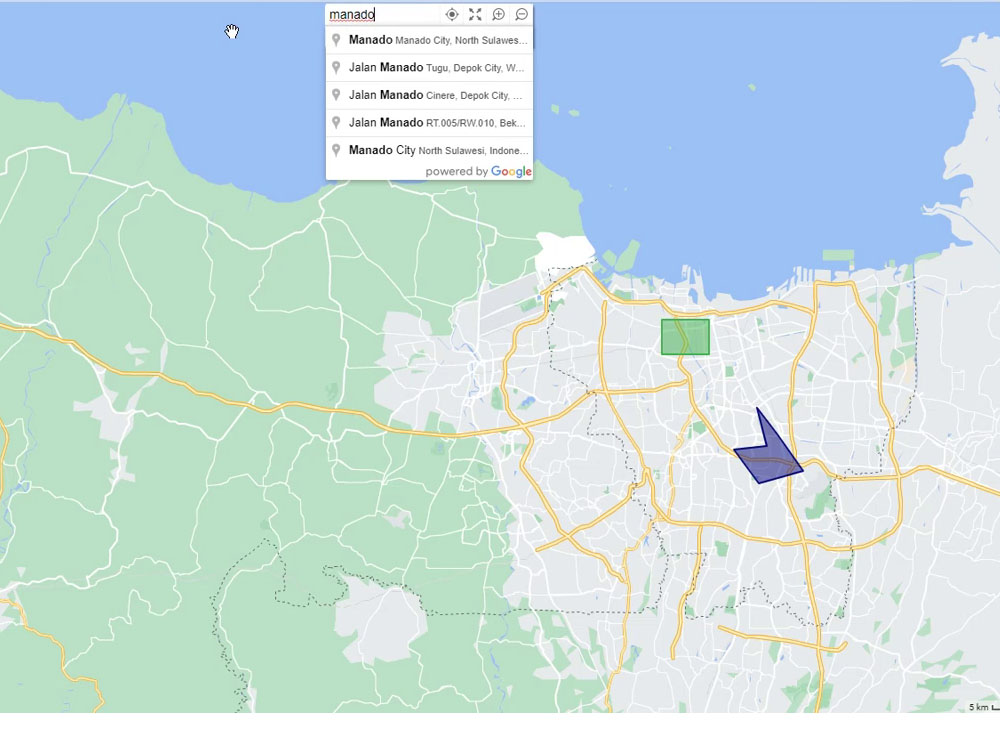Zoom out with the minus magnifier icon
This screenshot has height=750, width=1000.
522,14
